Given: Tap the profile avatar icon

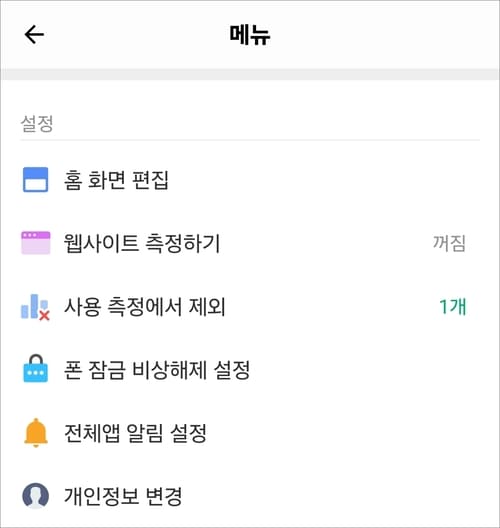Looking at the screenshot, I should (x=35, y=496).
